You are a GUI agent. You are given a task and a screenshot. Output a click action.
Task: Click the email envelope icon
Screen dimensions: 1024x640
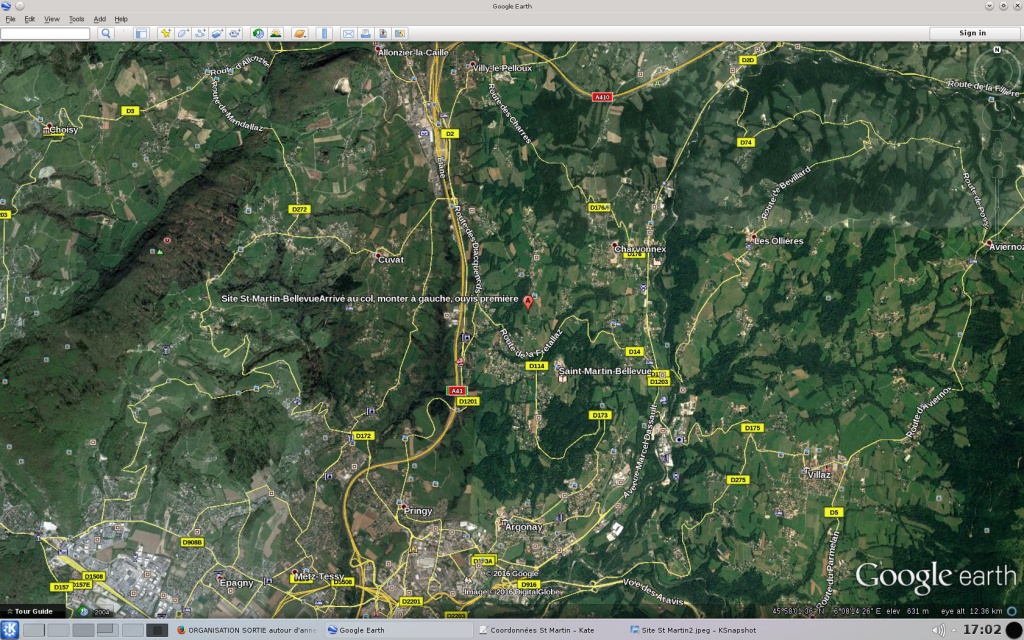(348, 33)
